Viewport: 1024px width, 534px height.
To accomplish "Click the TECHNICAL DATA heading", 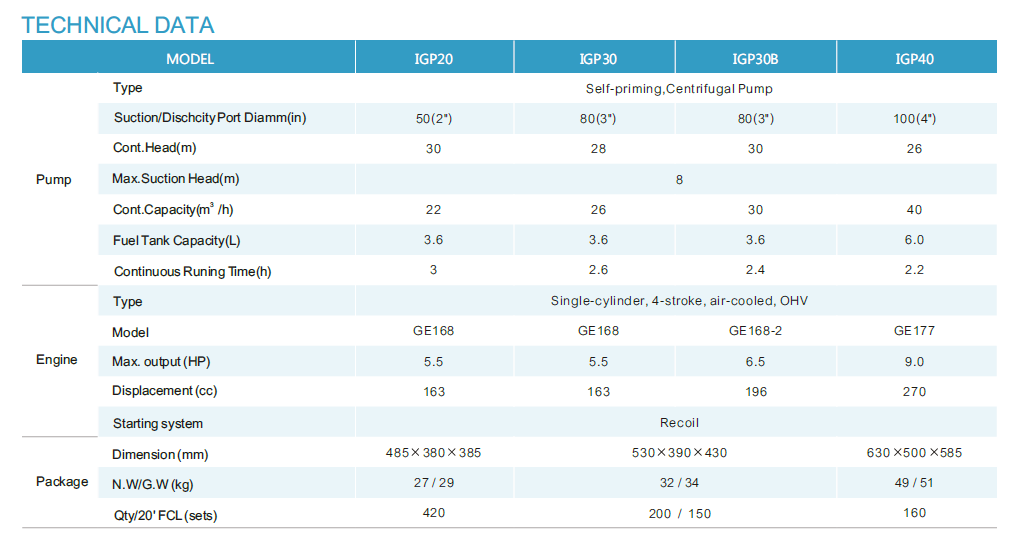I will (x=118, y=25).
